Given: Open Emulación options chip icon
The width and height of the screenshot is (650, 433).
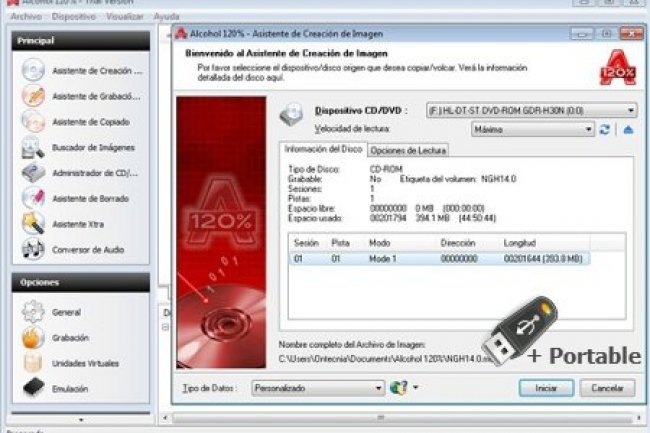Looking at the screenshot, I should (33, 388).
